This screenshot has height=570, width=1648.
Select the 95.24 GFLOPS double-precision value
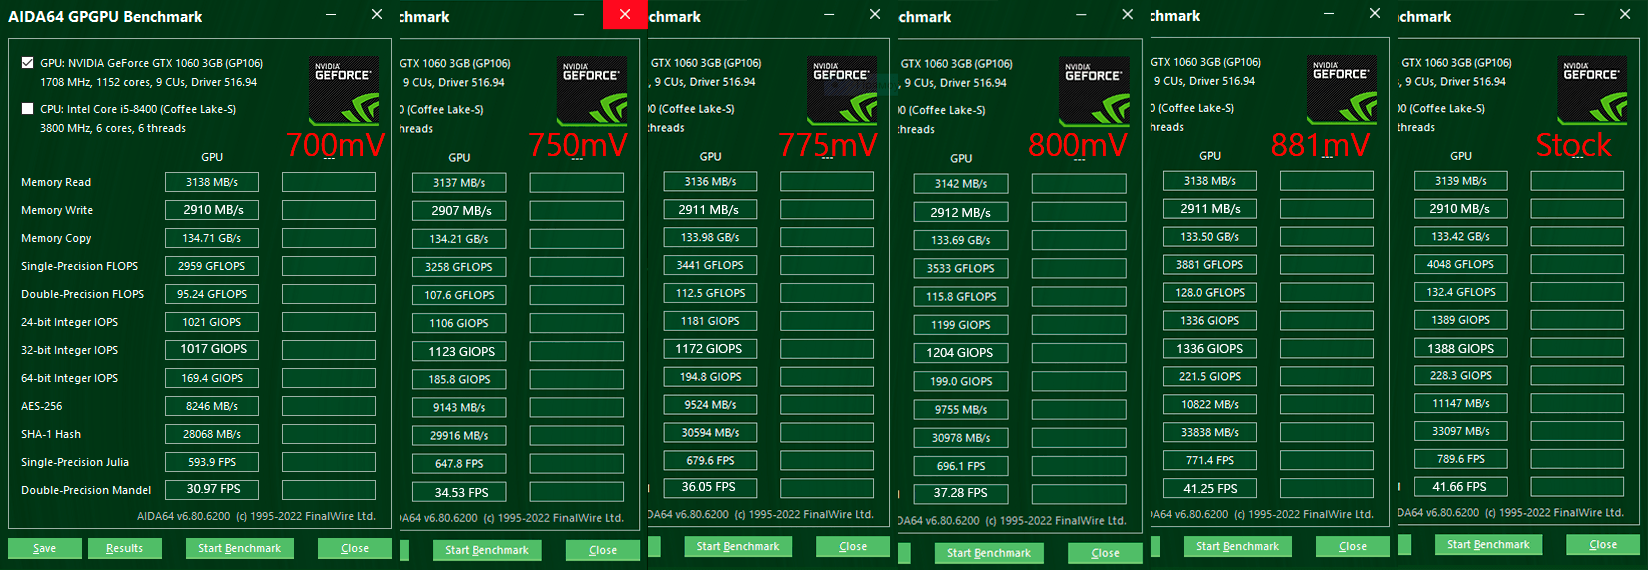point(212,294)
